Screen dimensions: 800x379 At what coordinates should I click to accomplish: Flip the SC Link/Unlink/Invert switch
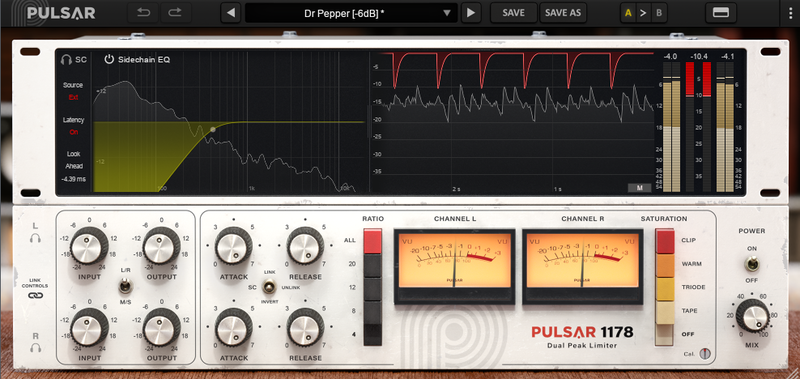(x=269, y=287)
